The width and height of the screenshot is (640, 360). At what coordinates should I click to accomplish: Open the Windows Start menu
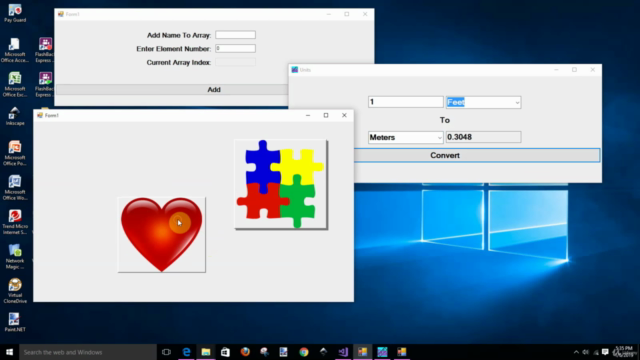coord(9,352)
